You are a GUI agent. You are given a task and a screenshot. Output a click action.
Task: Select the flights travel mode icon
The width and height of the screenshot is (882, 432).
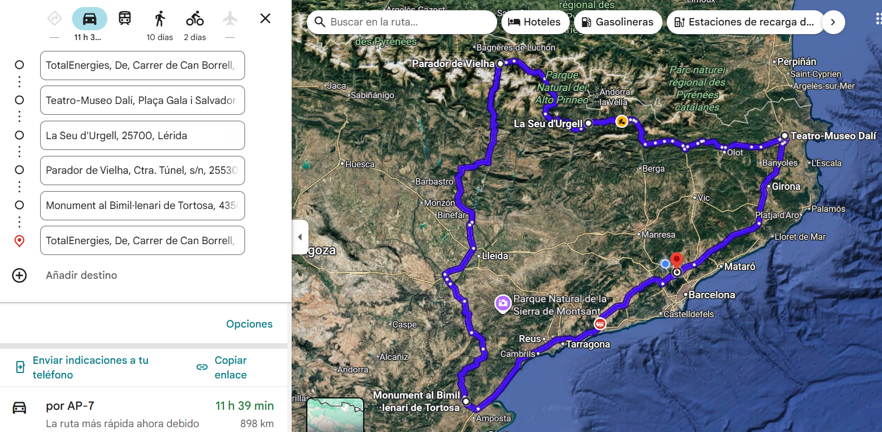230,19
